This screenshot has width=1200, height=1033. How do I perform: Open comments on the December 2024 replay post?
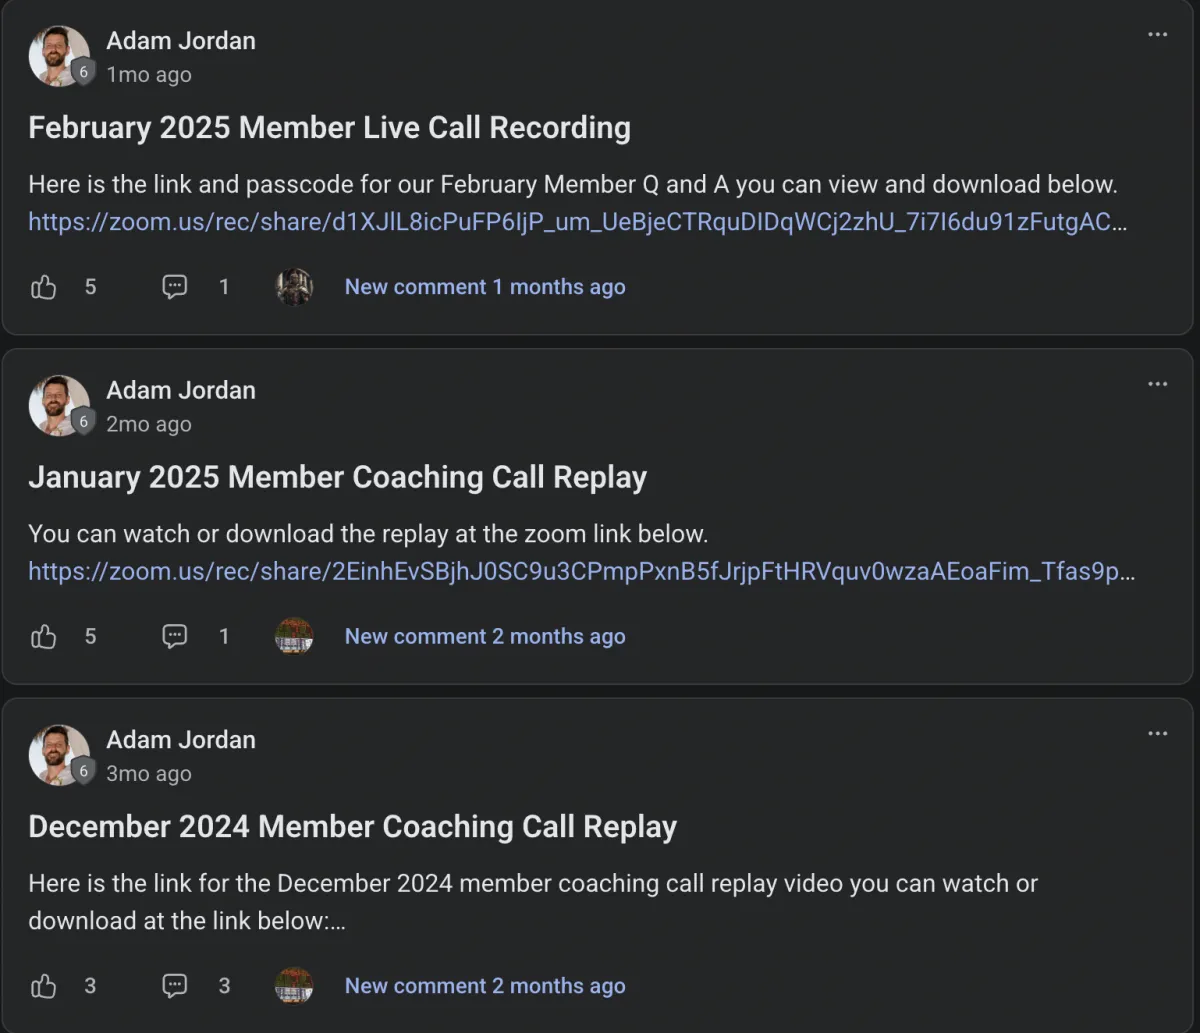coord(175,985)
